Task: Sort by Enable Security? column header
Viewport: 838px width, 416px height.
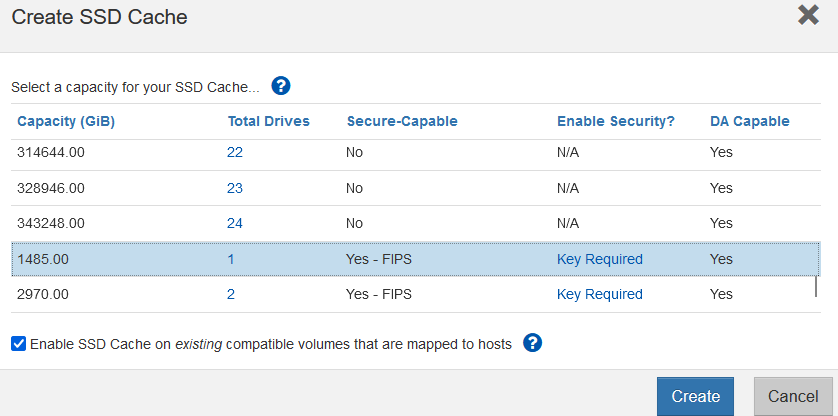Action: [x=616, y=121]
